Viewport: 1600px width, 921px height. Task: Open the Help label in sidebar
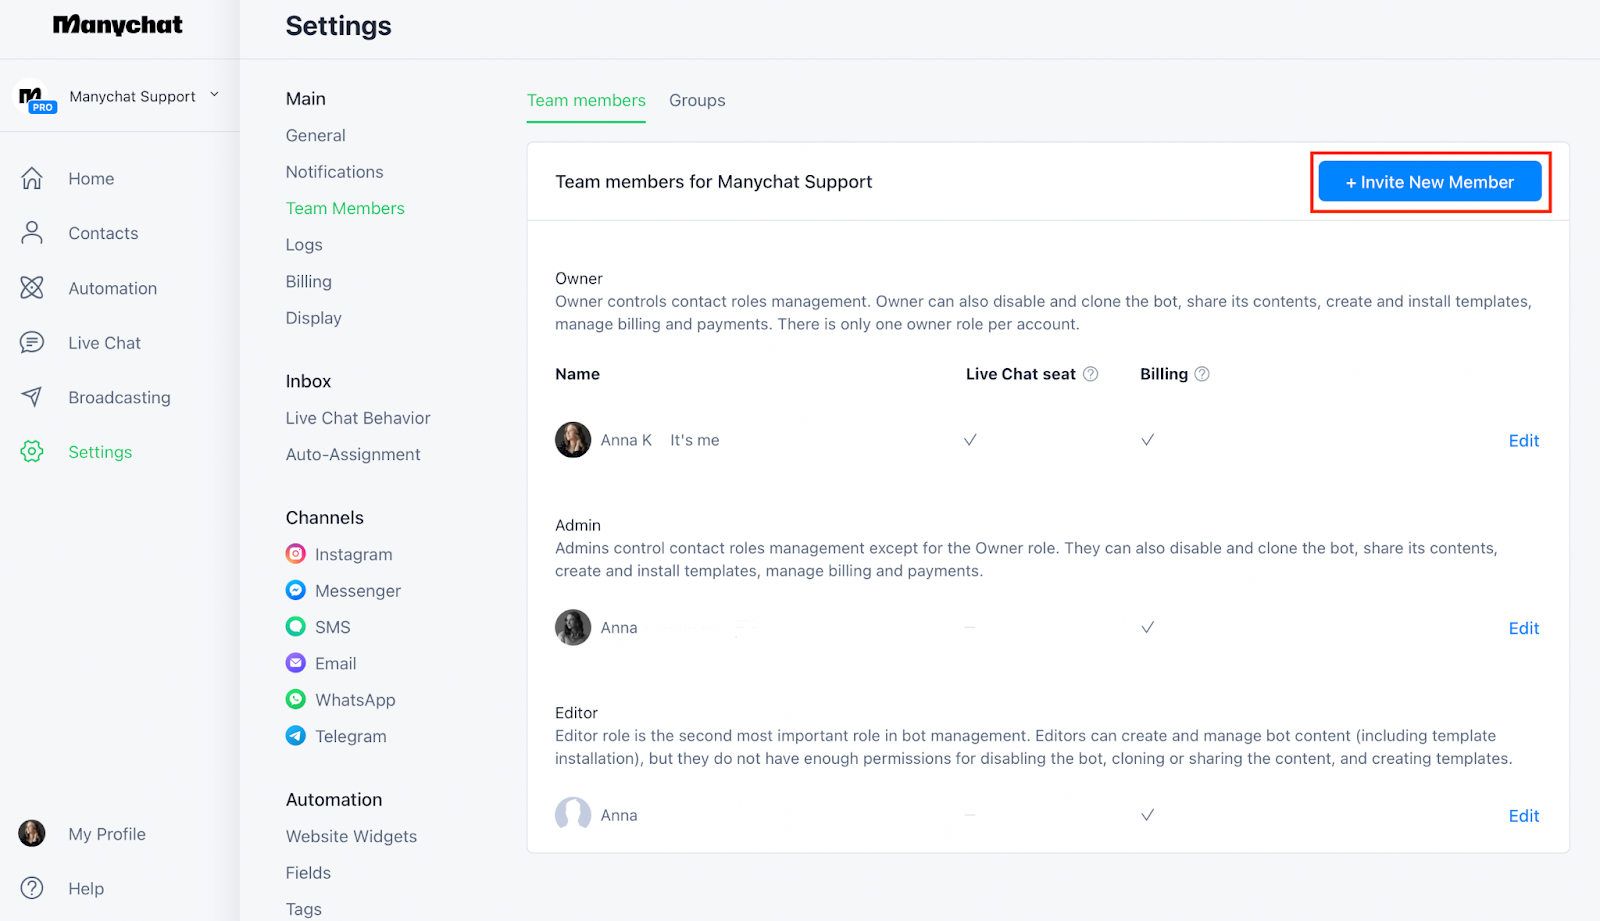click(x=86, y=889)
